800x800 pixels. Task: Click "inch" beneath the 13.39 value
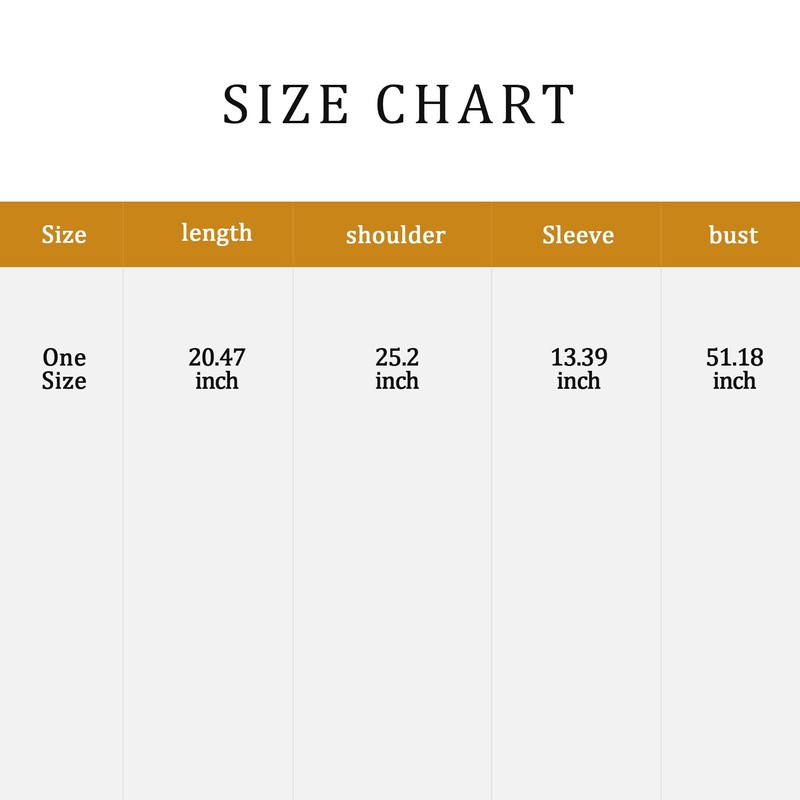coord(579,381)
